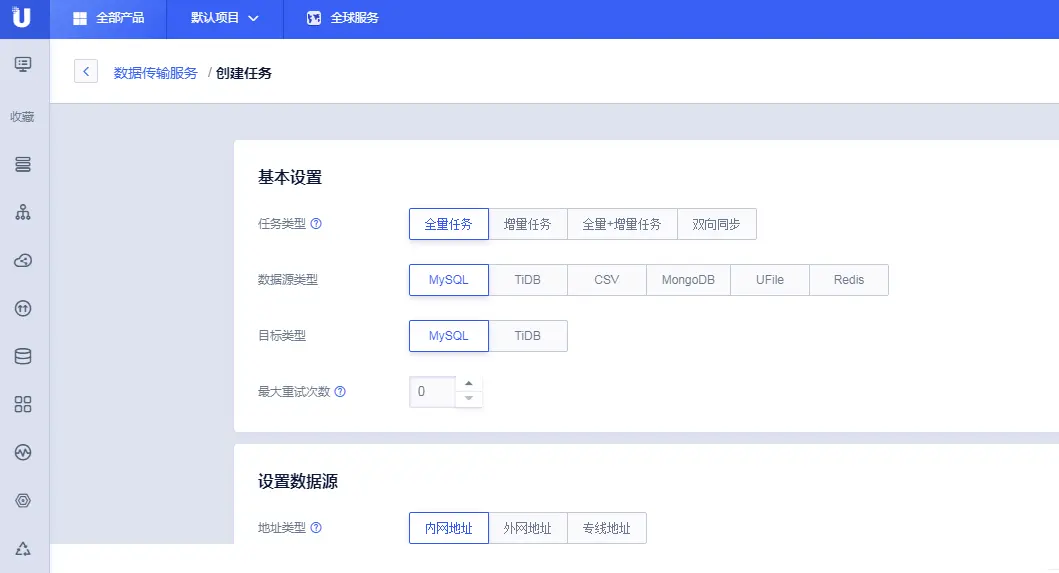Click the 收藏 sidebar label
This screenshot has height=573, width=1059.
point(22,116)
